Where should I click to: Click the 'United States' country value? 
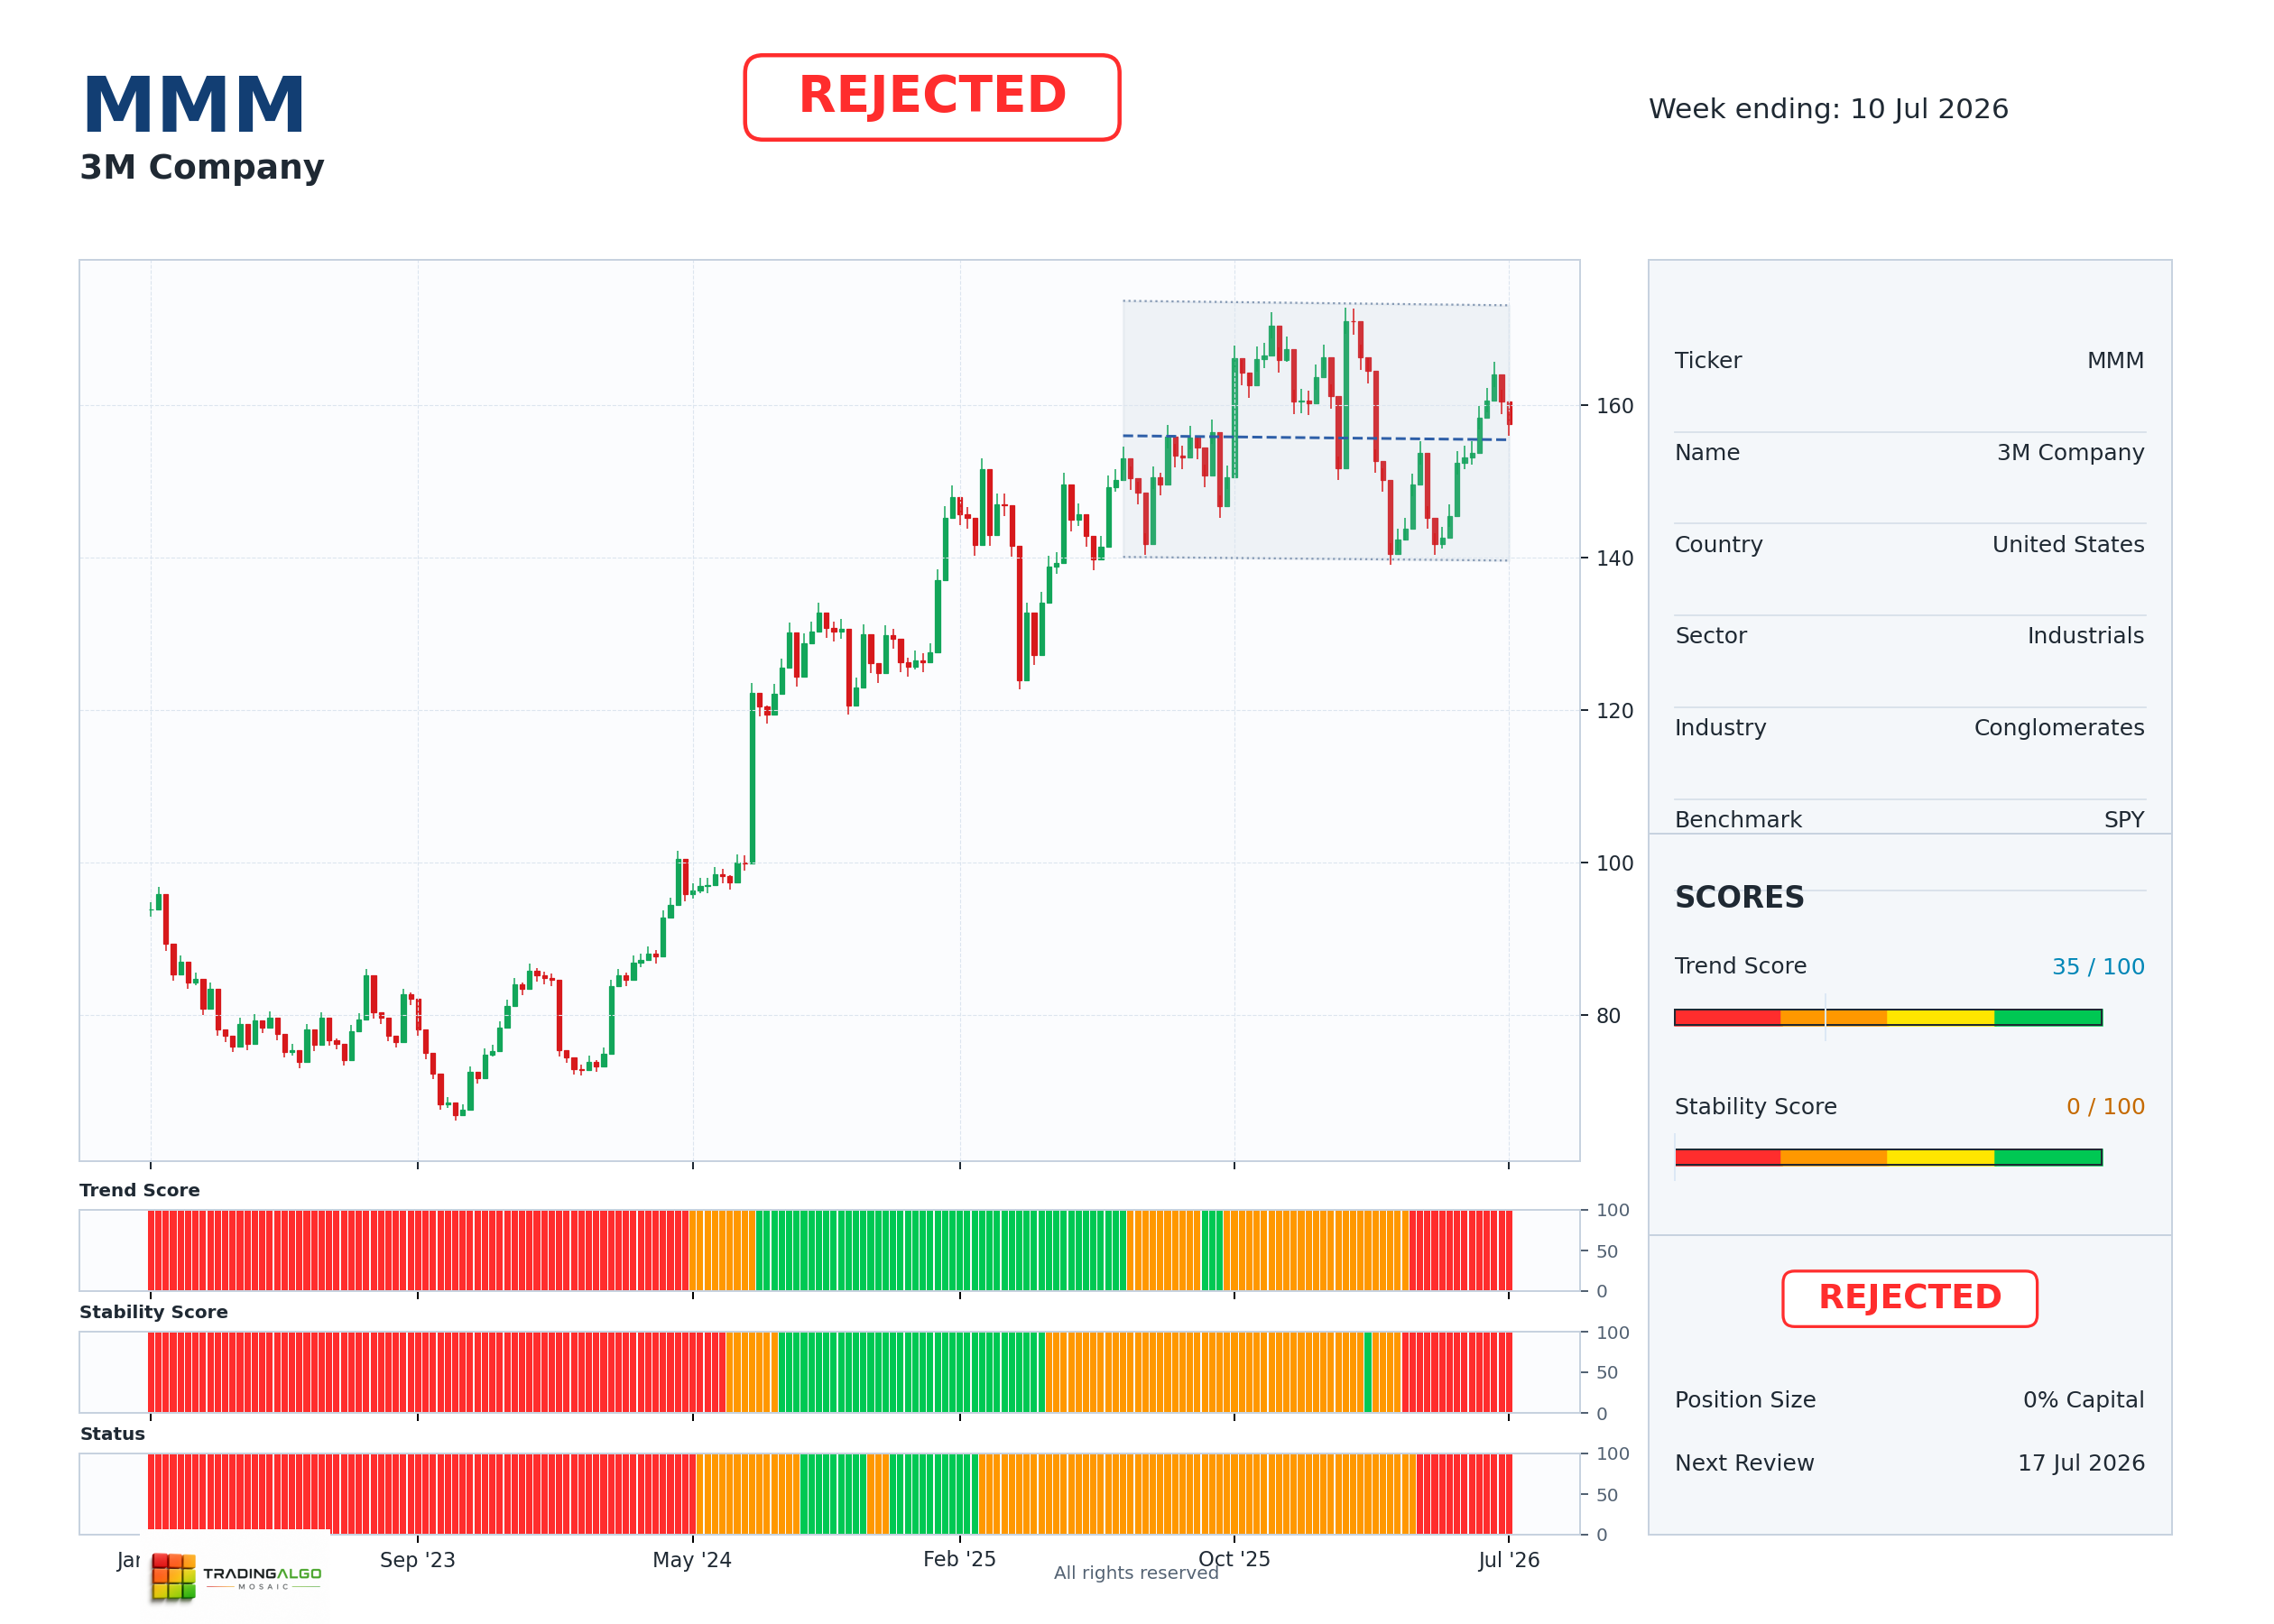(2068, 544)
